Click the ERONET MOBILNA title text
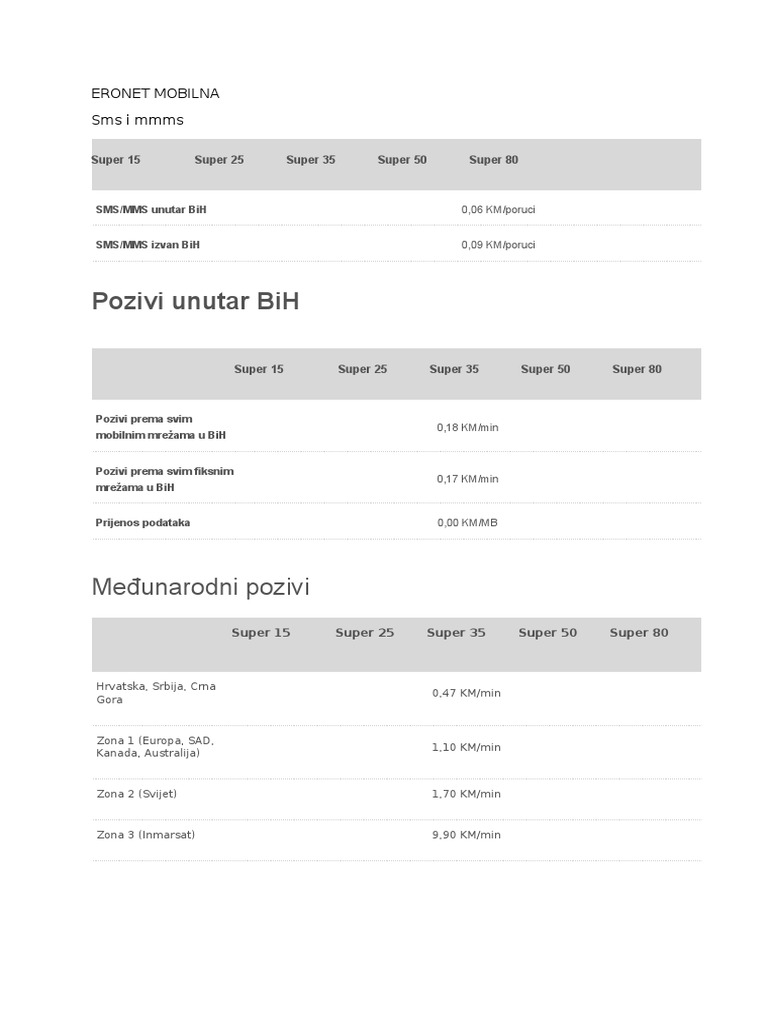Viewport: 768px width, 1024px height. [x=155, y=93]
